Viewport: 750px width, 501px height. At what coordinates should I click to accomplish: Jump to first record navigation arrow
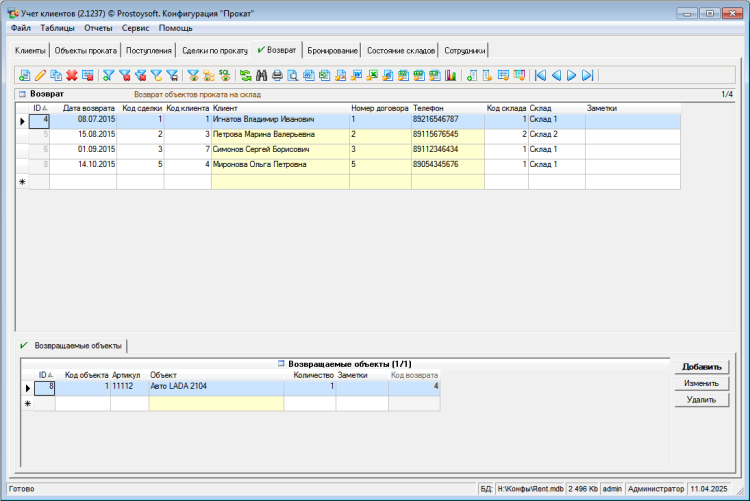540,75
